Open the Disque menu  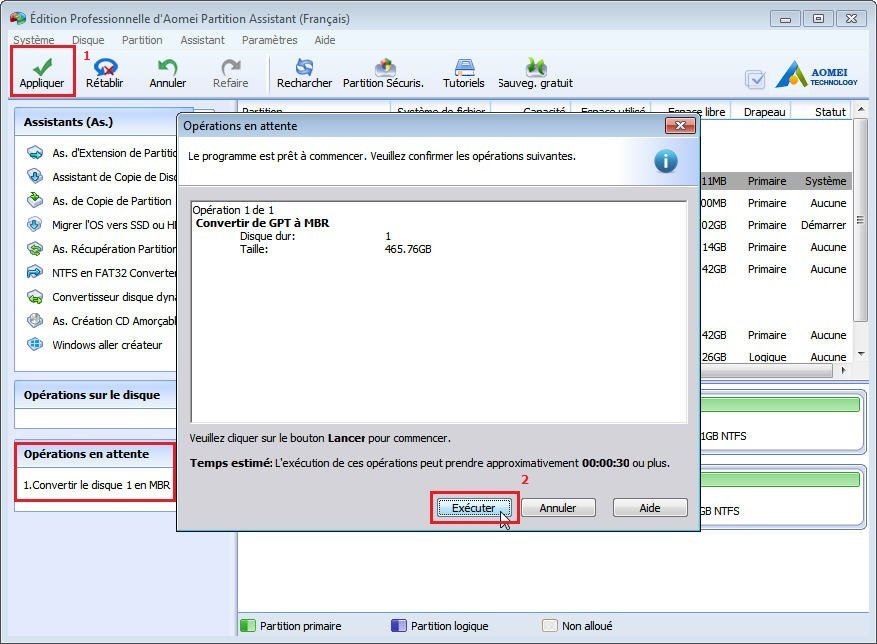click(x=88, y=40)
